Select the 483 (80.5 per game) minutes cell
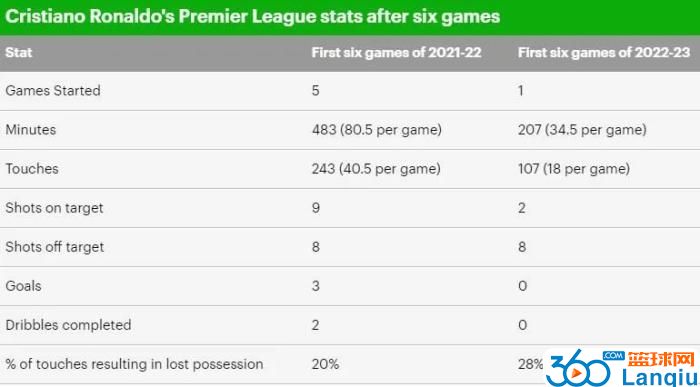This screenshot has height=387, width=700. tap(376, 130)
